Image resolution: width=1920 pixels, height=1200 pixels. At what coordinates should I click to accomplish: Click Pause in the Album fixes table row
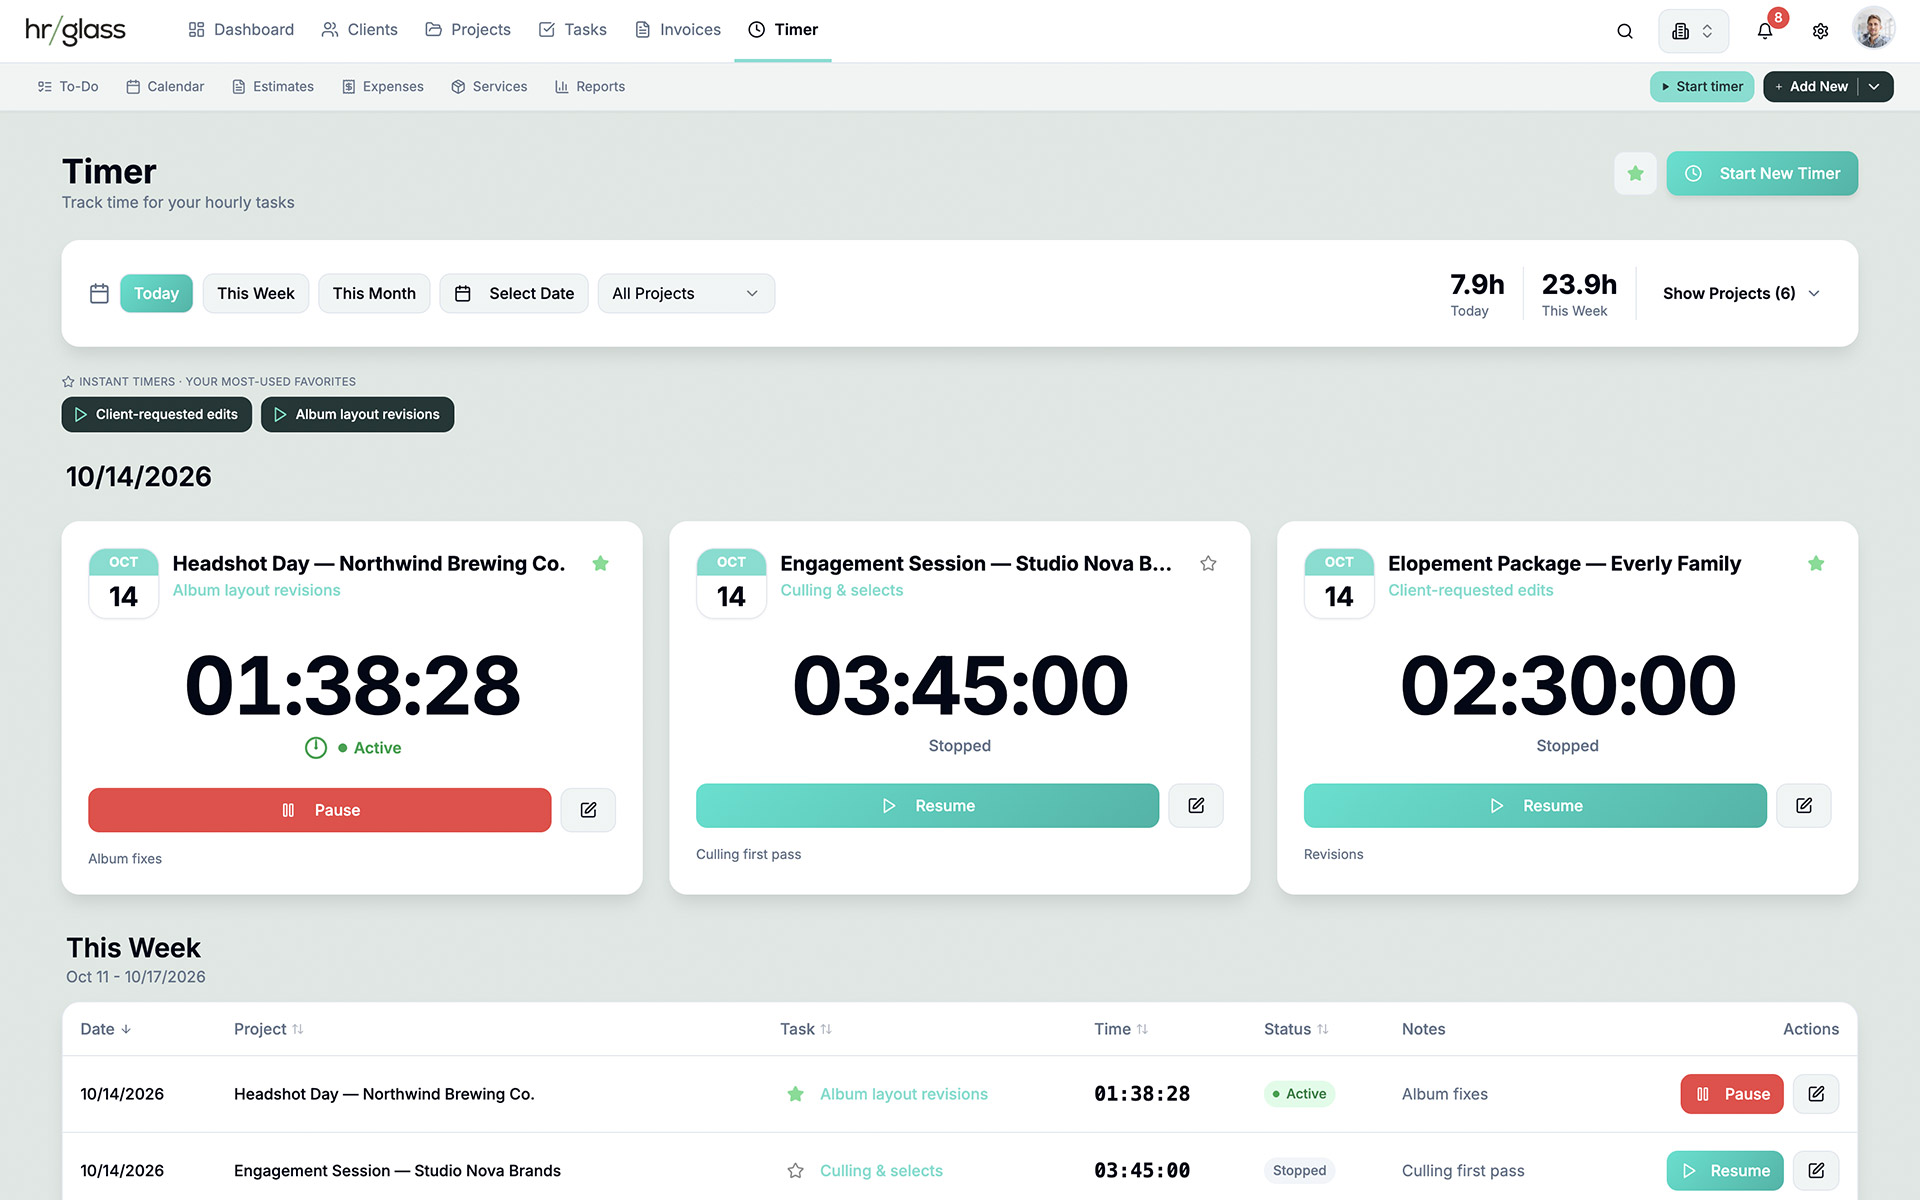1732,1094
